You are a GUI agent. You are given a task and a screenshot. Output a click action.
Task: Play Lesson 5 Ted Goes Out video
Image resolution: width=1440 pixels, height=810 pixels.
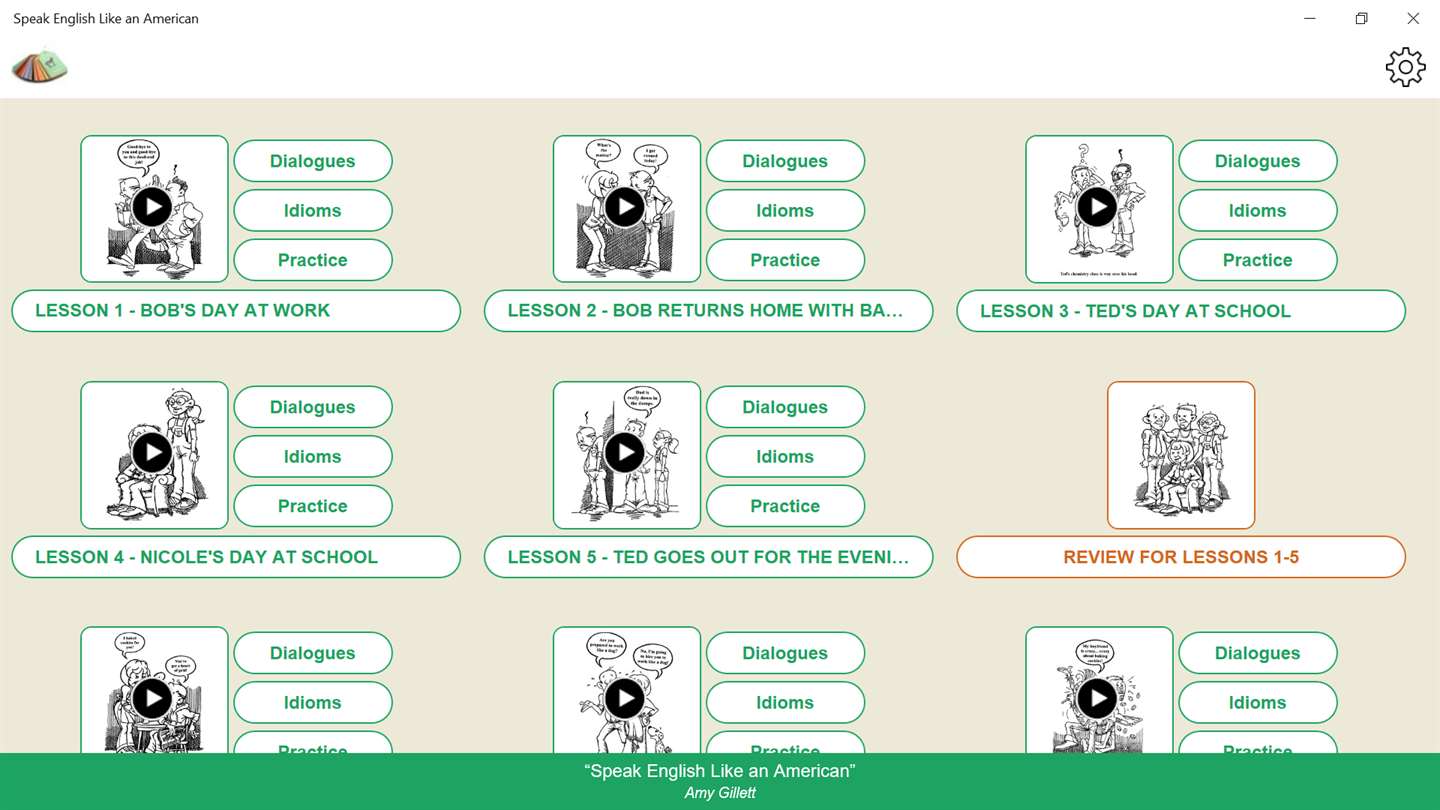click(625, 453)
